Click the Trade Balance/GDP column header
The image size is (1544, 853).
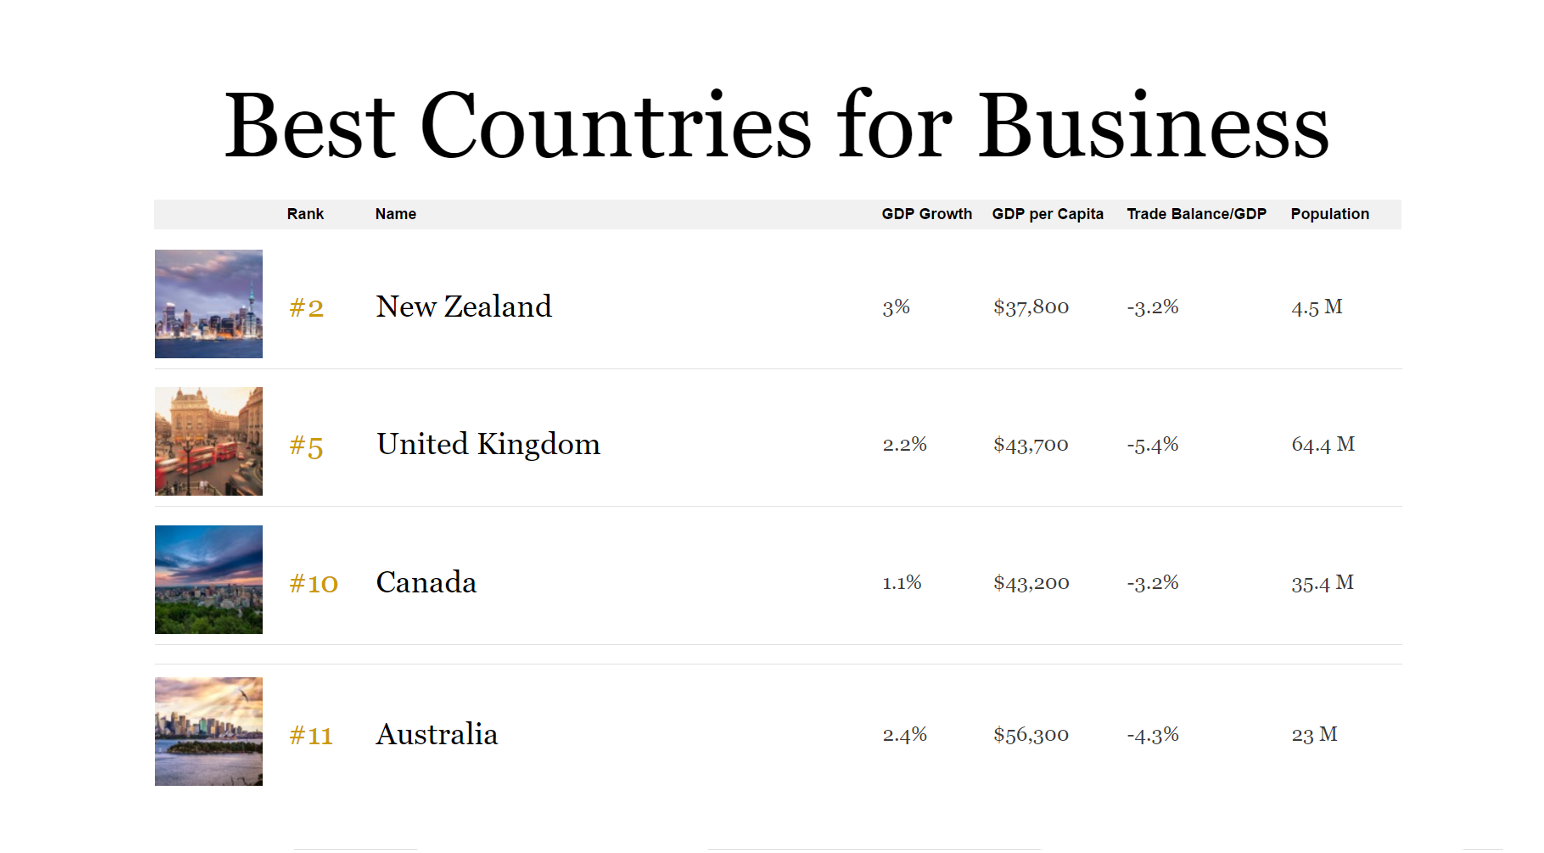click(1196, 214)
